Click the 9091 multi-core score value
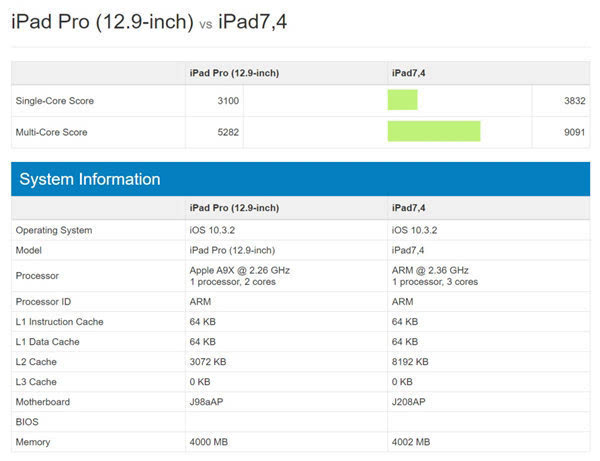This screenshot has width=600, height=461. (575, 132)
